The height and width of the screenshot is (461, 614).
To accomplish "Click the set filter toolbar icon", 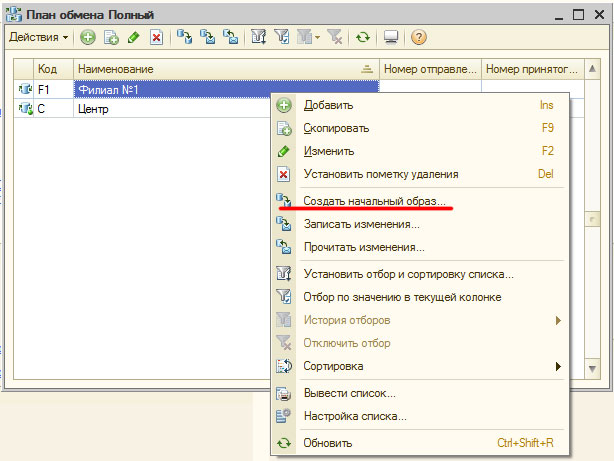I will coord(257,37).
